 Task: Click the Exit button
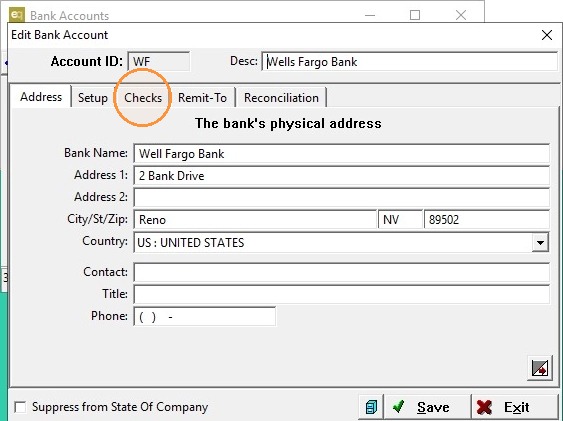click(514, 407)
